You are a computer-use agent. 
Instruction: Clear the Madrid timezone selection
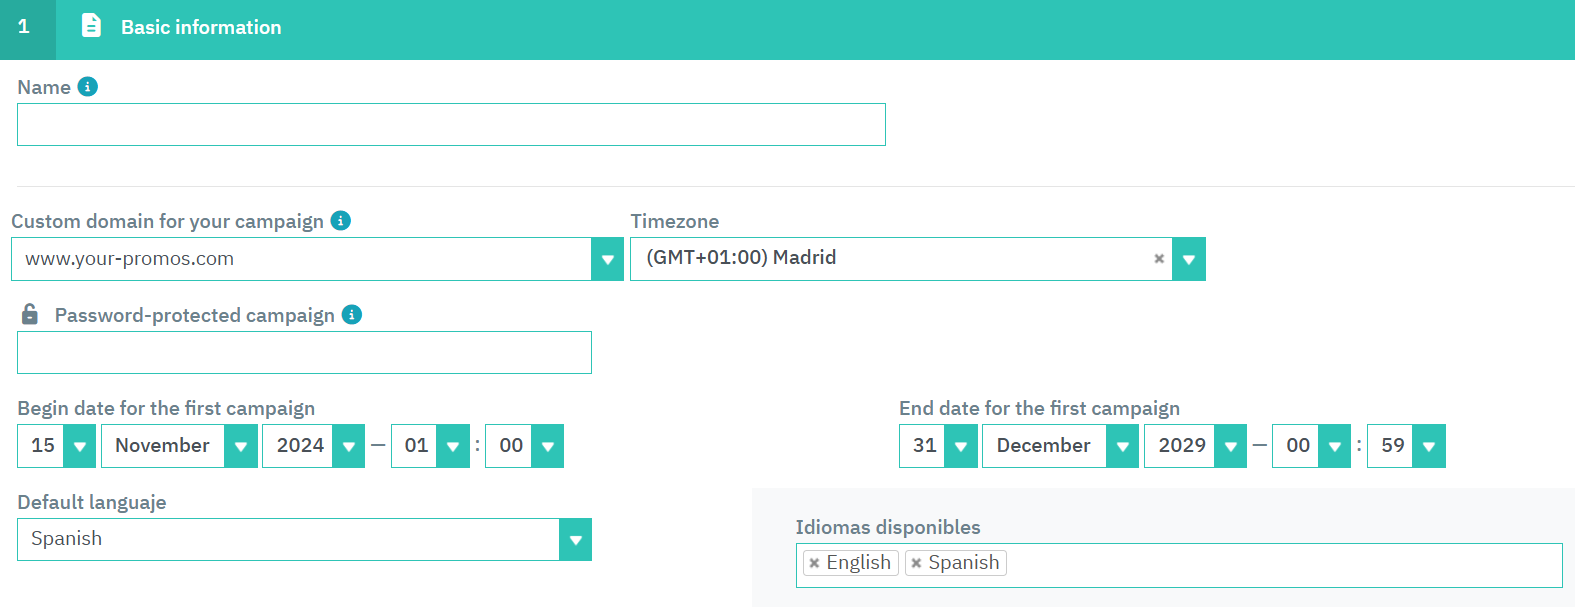[1159, 259]
